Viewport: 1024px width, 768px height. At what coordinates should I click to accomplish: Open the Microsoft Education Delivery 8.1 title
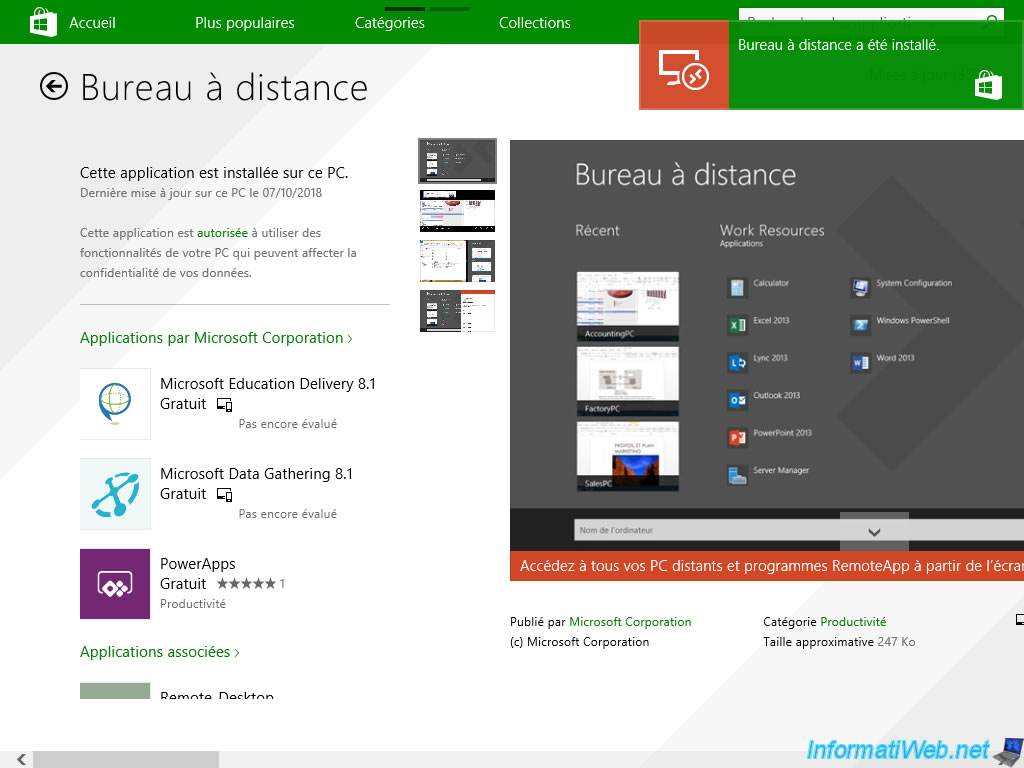point(268,384)
